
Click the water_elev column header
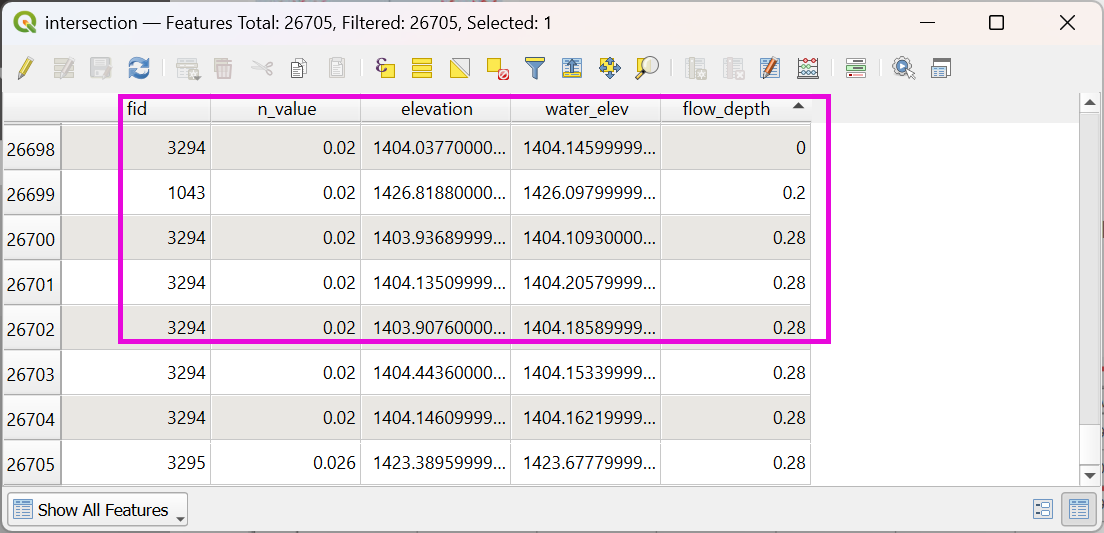(585, 109)
